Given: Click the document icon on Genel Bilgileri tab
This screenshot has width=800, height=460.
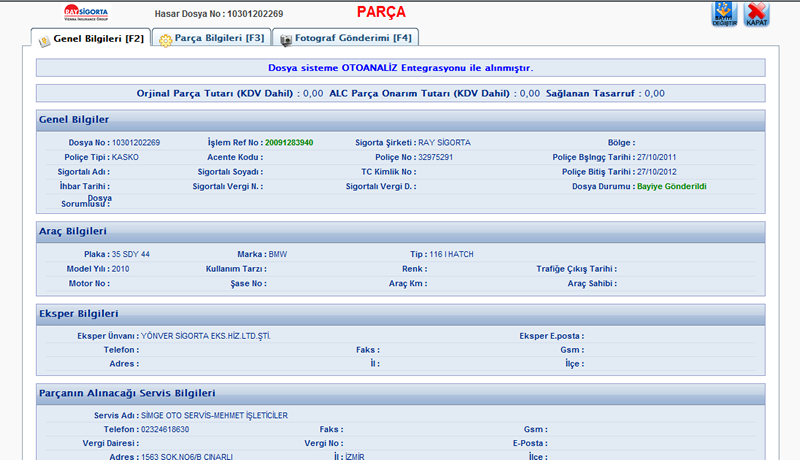Looking at the screenshot, I should 43,39.
